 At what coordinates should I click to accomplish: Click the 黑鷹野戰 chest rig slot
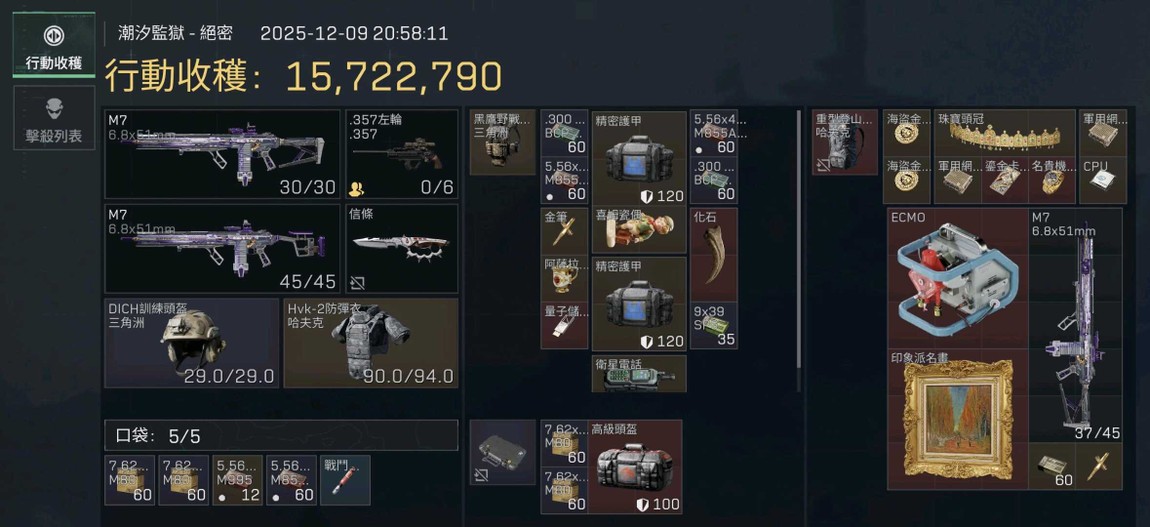tap(502, 142)
